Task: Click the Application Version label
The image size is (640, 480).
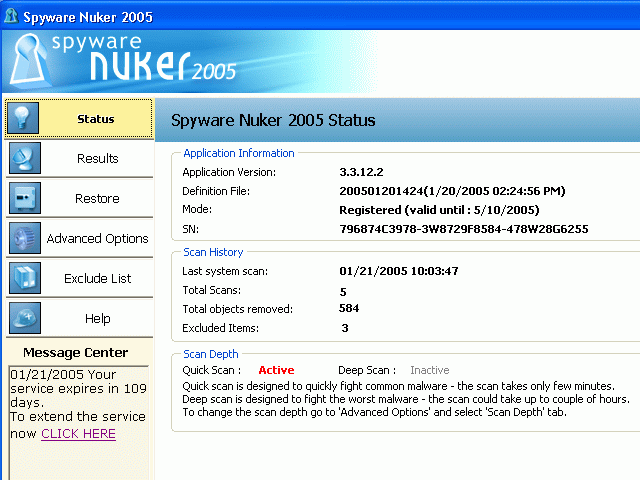Action: point(229,172)
